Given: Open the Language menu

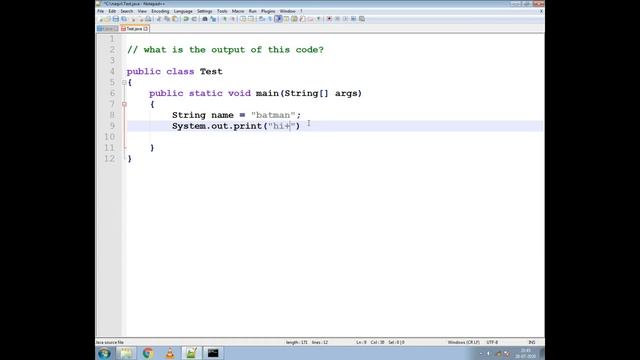Looking at the screenshot, I should 183,11.
